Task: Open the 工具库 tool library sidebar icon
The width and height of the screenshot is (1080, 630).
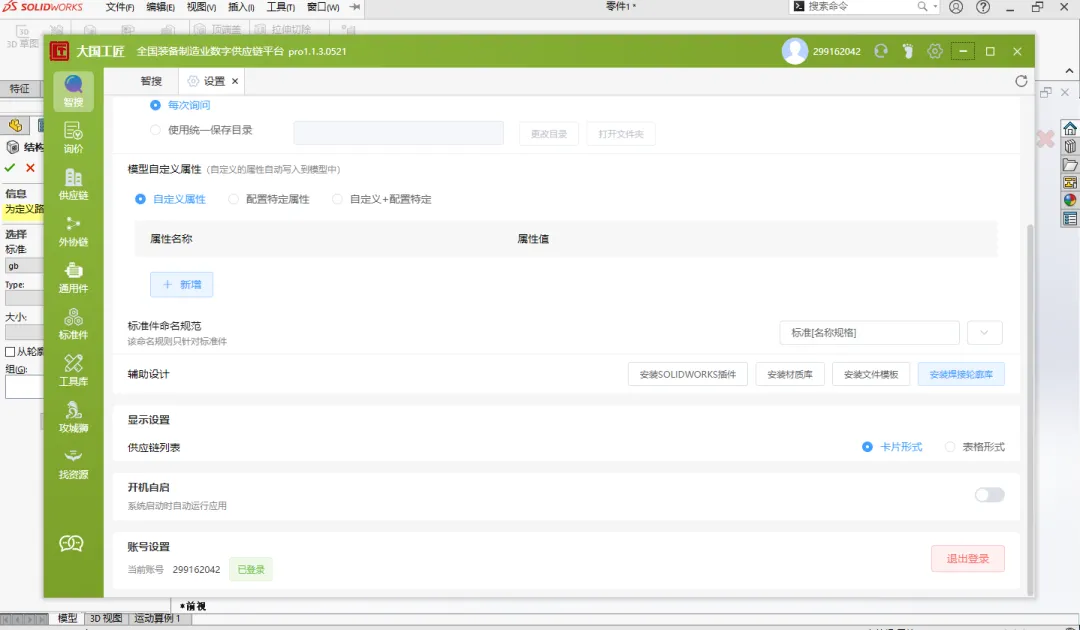Action: pos(74,370)
